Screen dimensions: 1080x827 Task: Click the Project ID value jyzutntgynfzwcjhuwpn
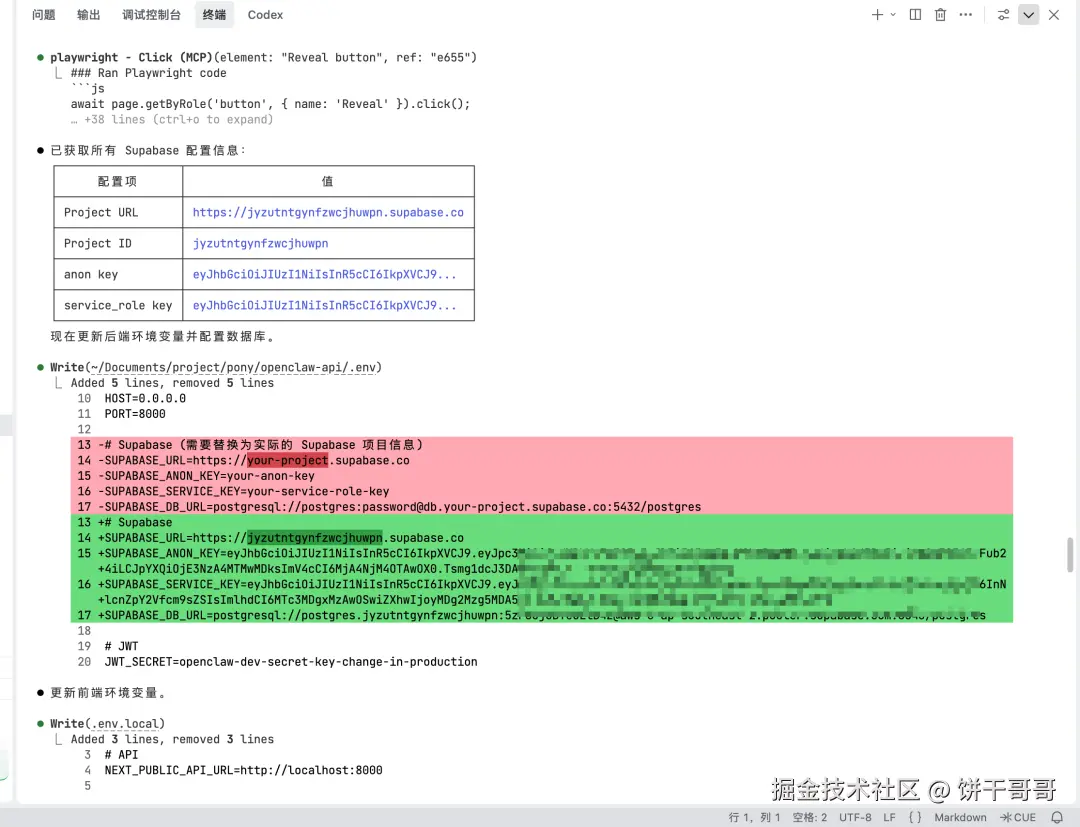coord(260,243)
